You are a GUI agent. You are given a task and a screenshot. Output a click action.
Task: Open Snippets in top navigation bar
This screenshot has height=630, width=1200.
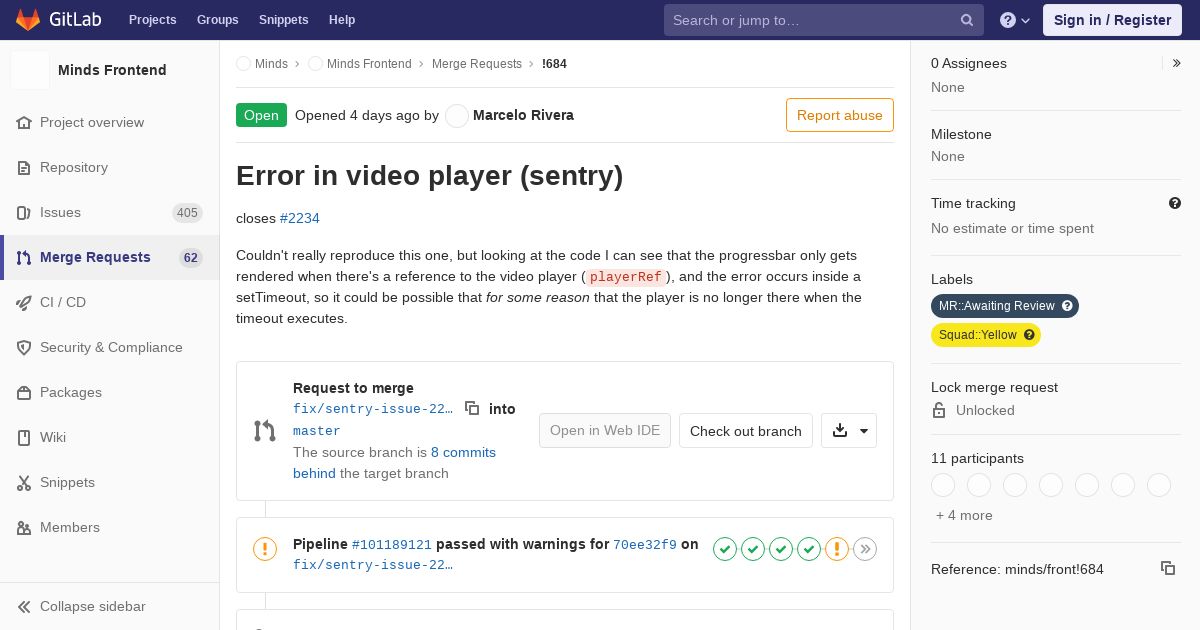tap(283, 20)
